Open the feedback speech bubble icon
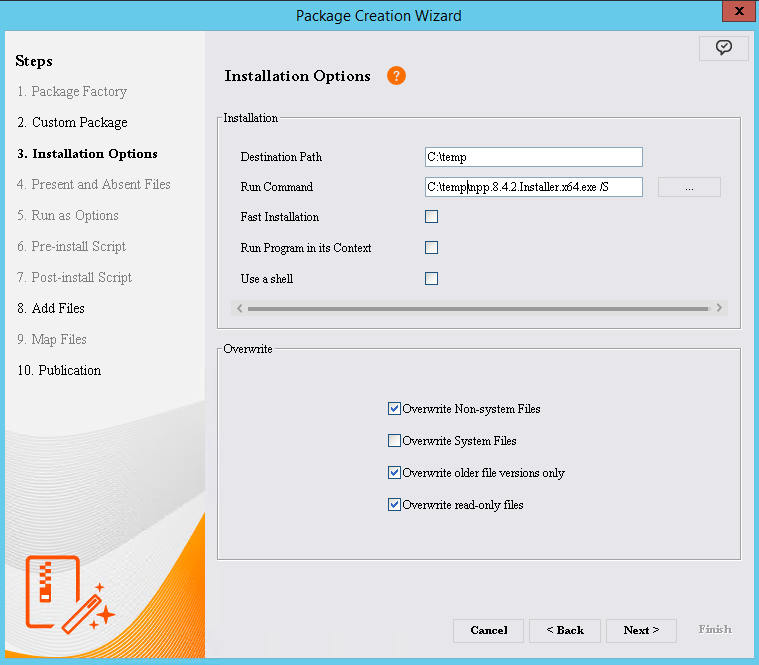Viewport: 759px width, 665px height. [724, 48]
